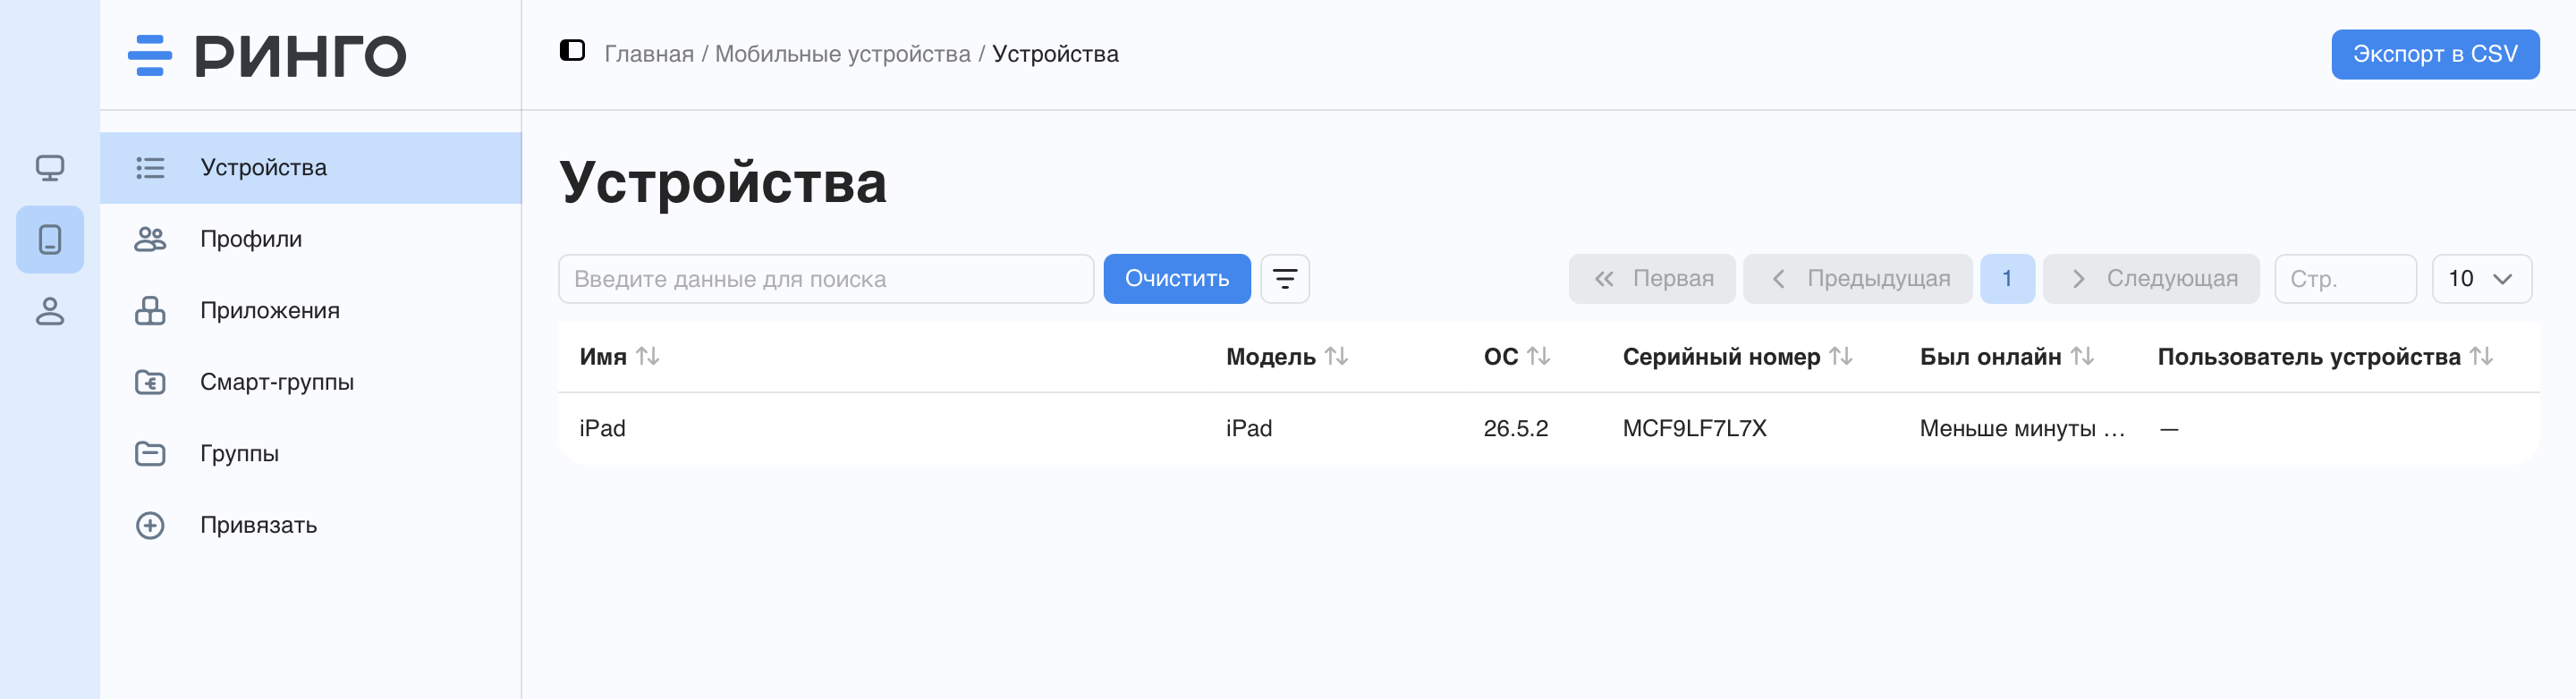The image size is (2576, 699).
Task: Open the desktop computers section icon
Action: (x=50, y=167)
